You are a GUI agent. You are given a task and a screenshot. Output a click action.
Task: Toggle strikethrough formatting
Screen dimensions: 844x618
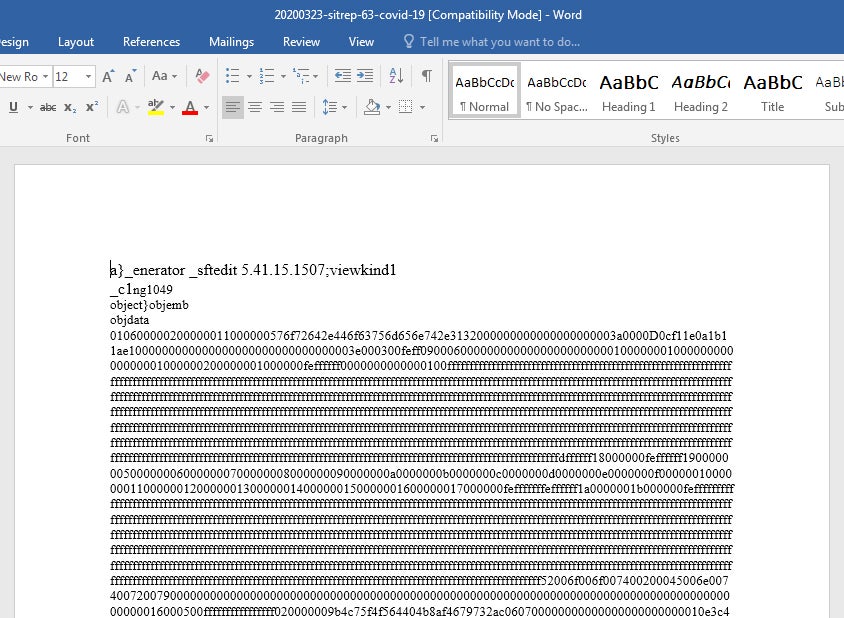pos(47,107)
